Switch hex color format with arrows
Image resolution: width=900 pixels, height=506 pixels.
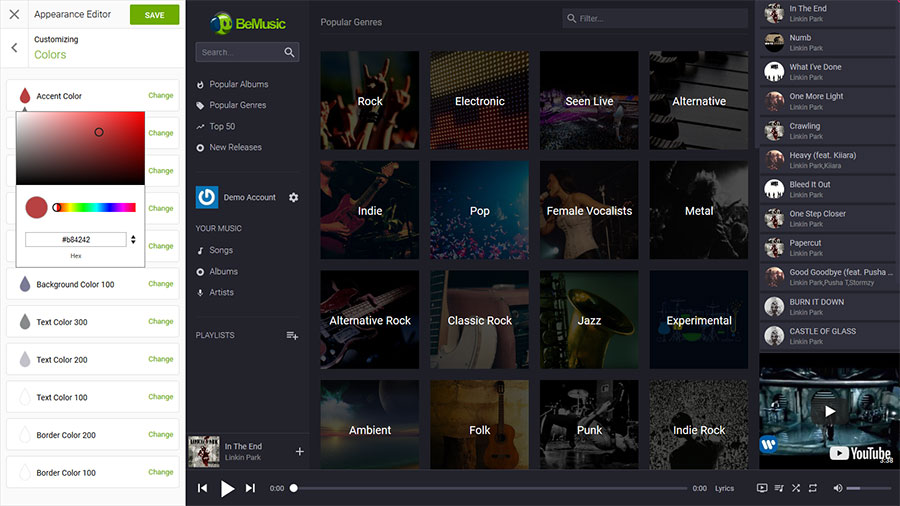[133, 240]
